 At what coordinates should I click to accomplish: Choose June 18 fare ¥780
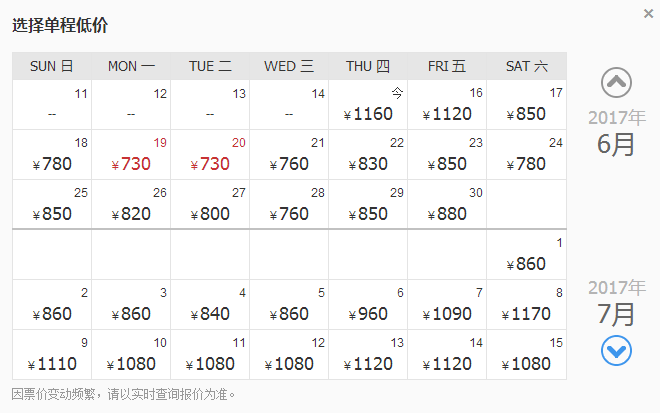(x=52, y=155)
